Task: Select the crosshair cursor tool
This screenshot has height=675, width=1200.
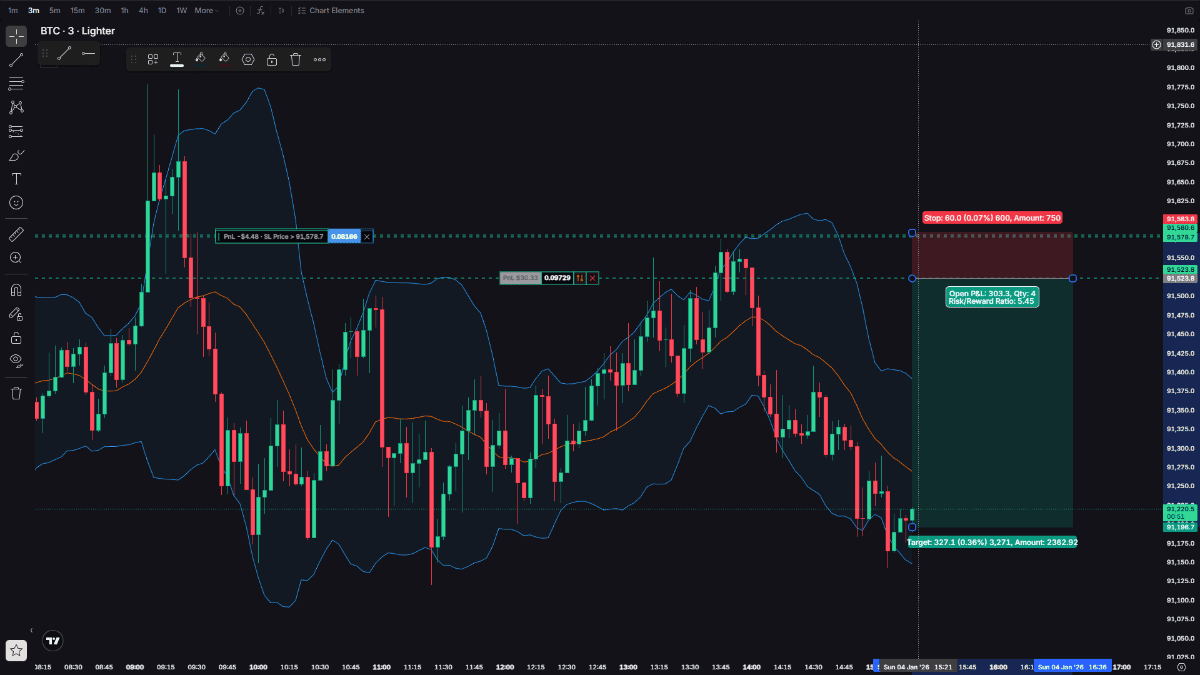Action: pyautogui.click(x=16, y=37)
